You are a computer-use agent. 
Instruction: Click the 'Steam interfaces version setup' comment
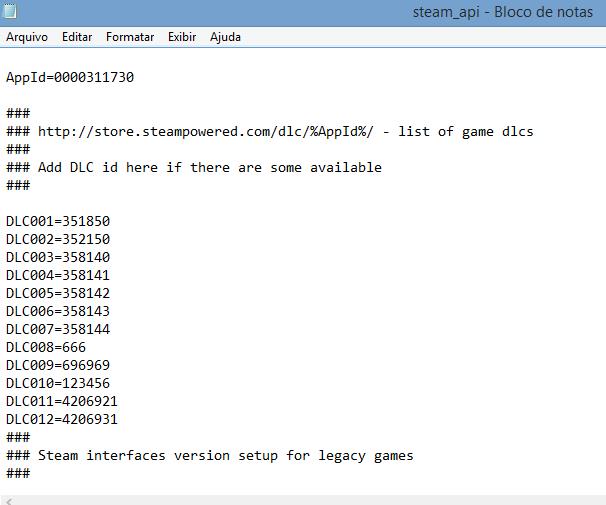pos(225,455)
